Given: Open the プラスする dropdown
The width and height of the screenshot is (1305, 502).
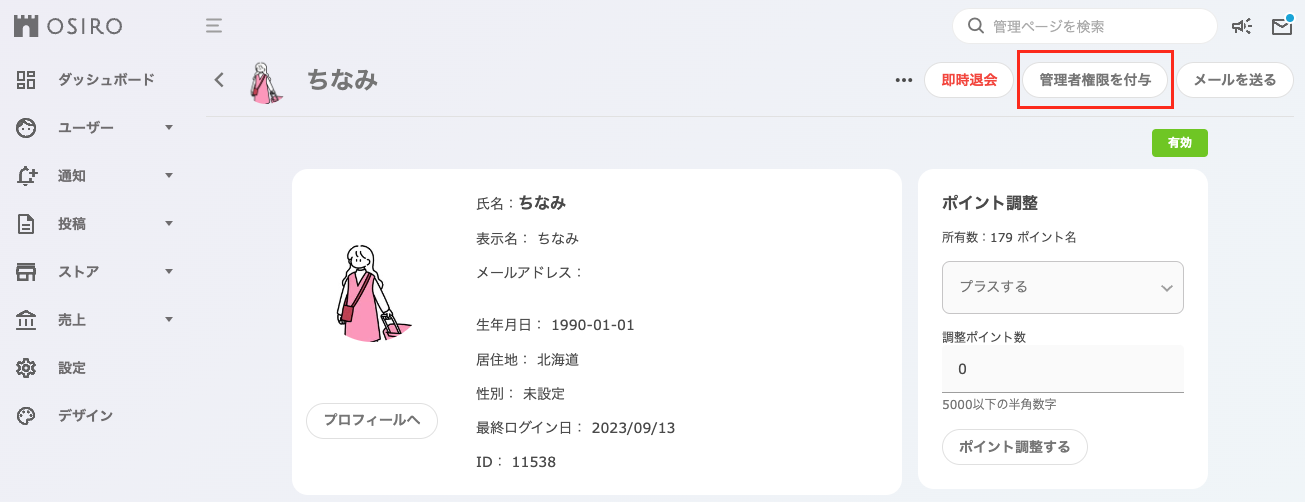Looking at the screenshot, I should coord(1063,287).
